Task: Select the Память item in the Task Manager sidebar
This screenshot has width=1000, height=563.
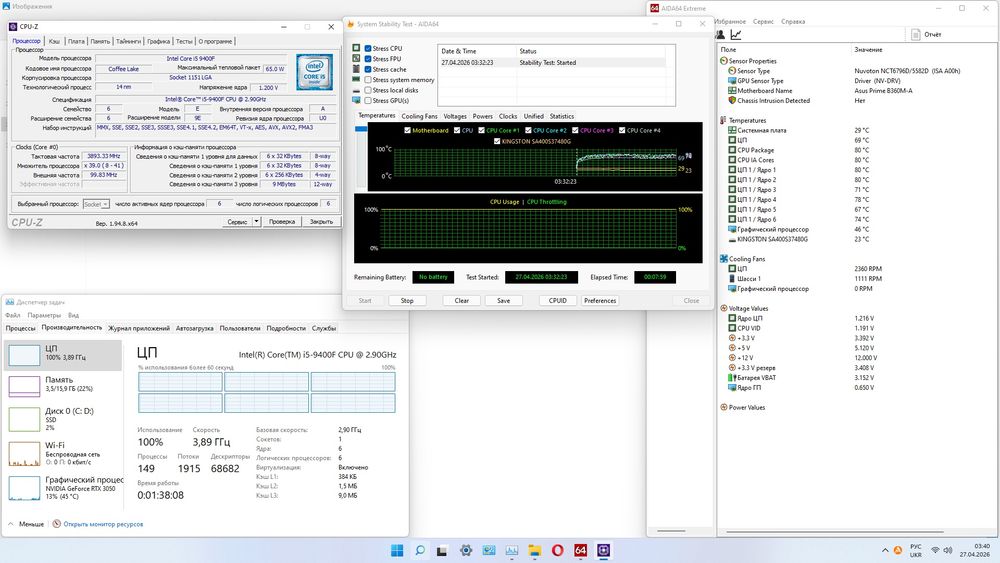Action: pos(62,385)
